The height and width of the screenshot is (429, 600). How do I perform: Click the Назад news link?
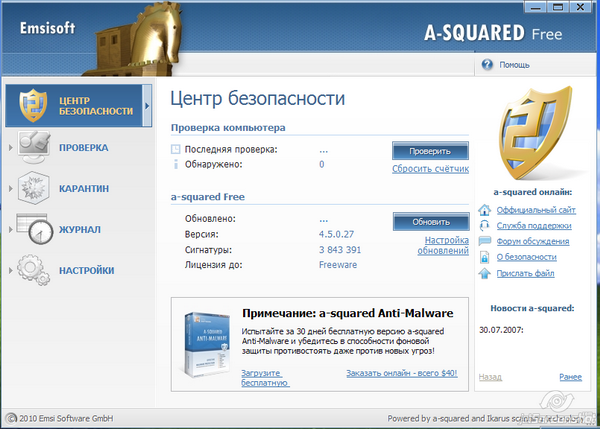(490, 377)
